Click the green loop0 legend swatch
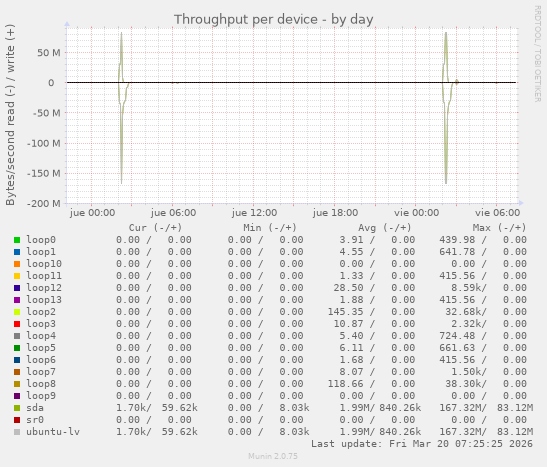547x467 pixels. point(17,240)
